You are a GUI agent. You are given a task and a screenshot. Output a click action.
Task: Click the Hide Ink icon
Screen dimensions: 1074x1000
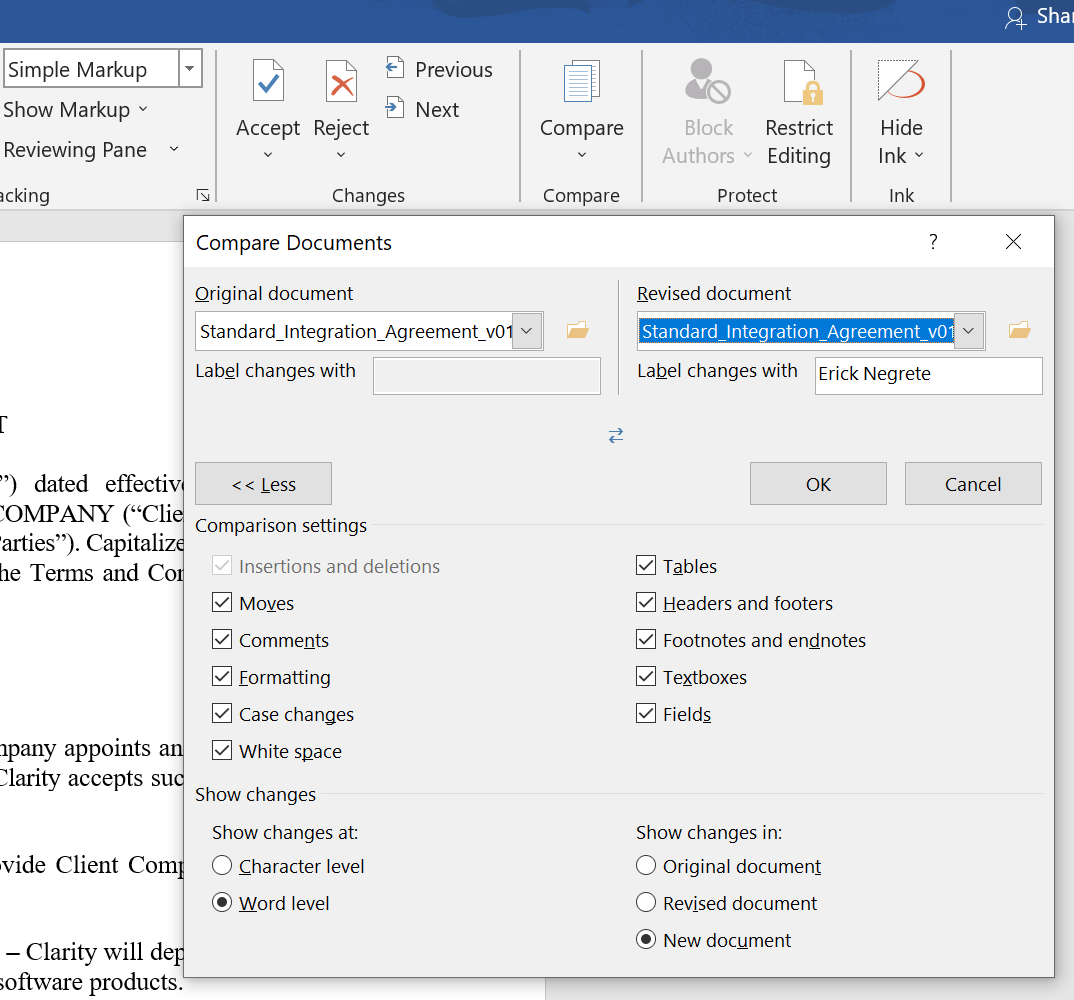click(901, 82)
